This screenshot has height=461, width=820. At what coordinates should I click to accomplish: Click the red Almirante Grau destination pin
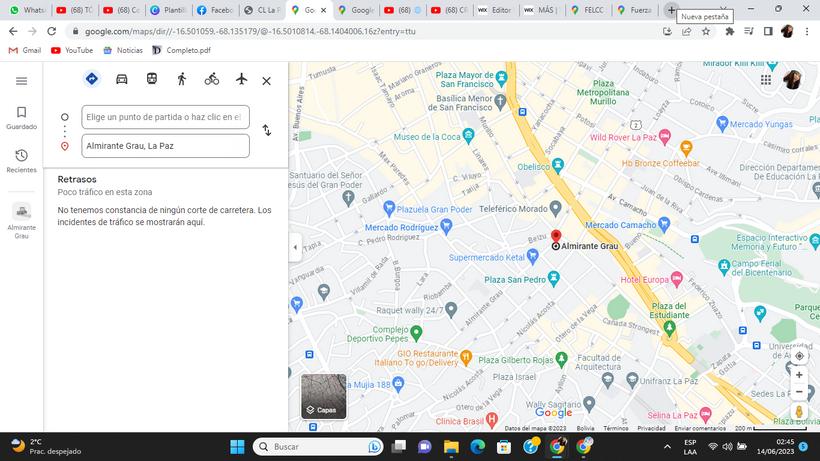(556, 236)
